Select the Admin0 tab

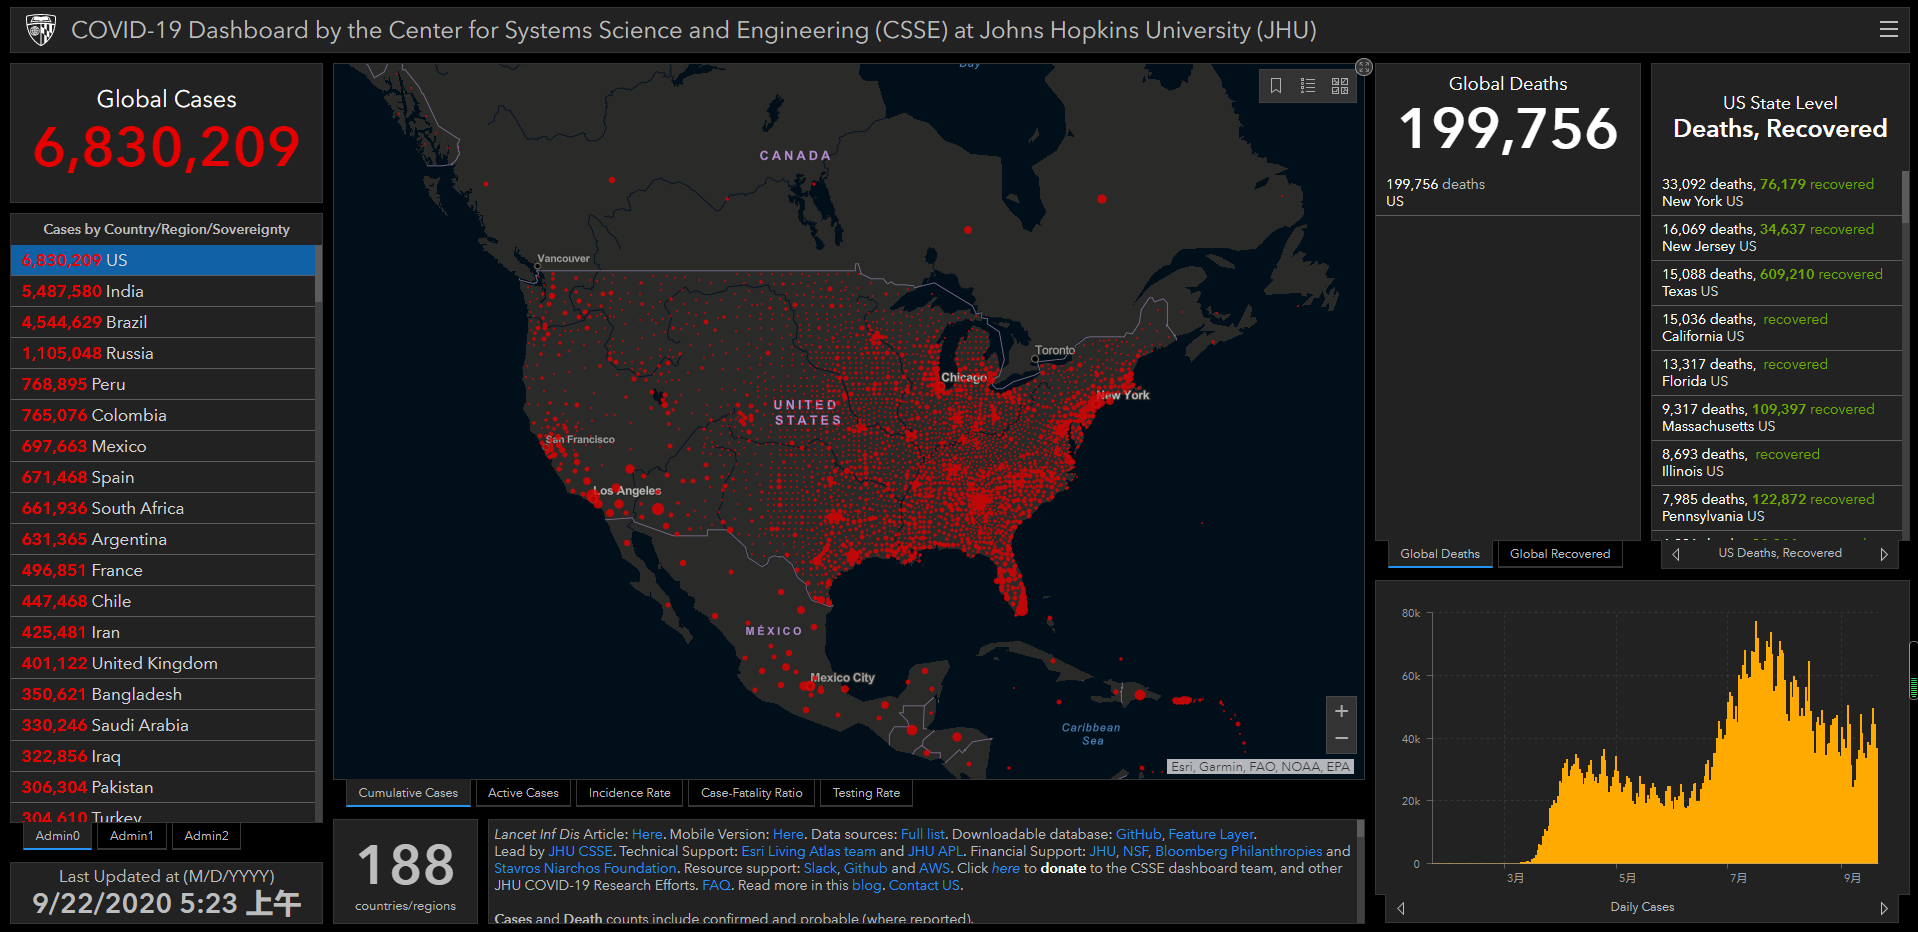click(x=58, y=836)
